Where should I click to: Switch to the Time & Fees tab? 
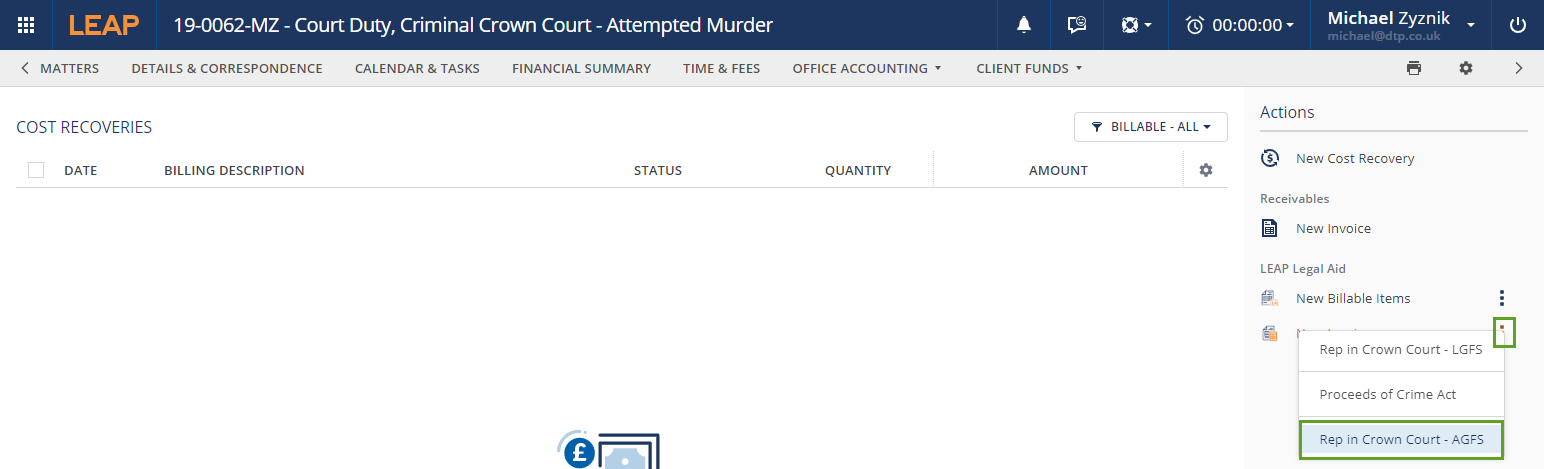pos(721,68)
